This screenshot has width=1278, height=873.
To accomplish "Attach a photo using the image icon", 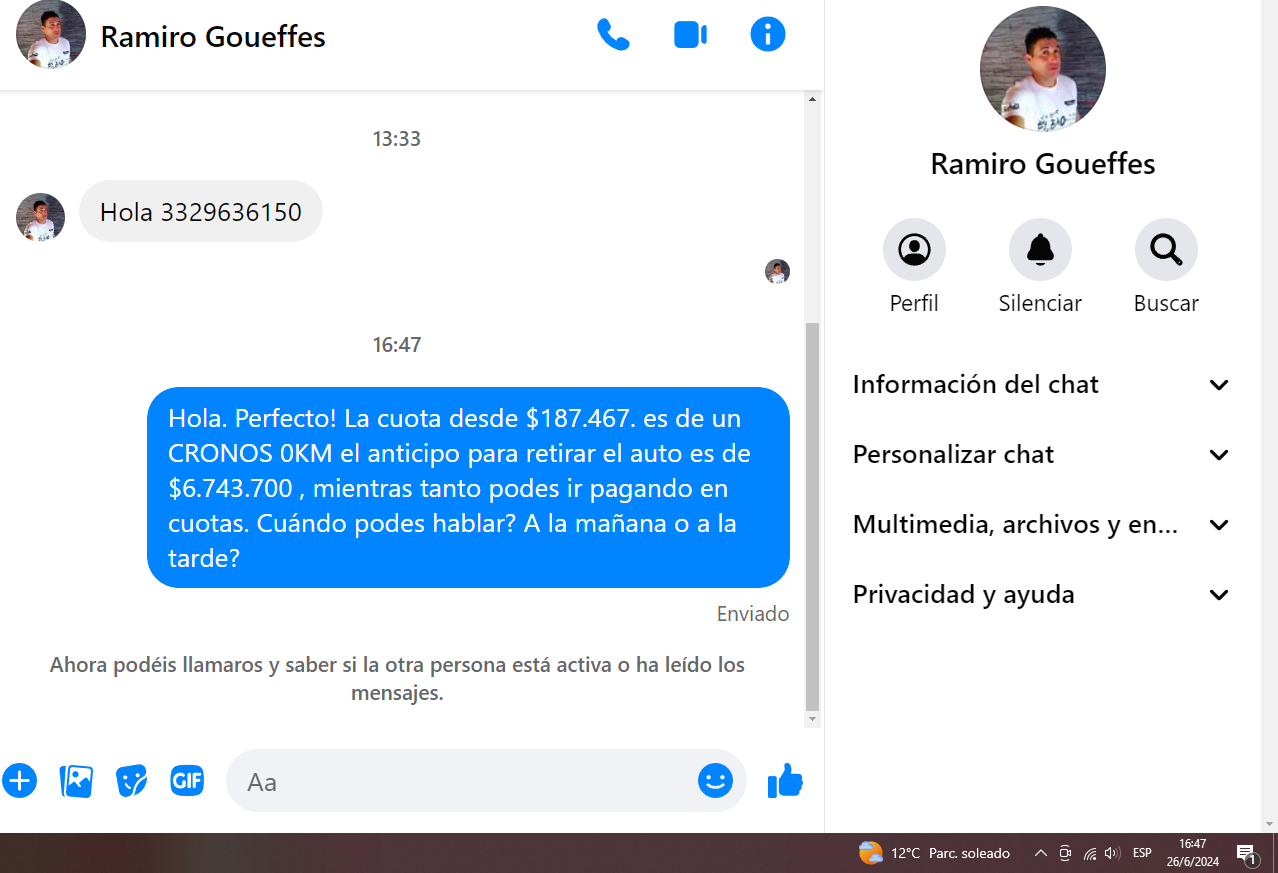I will coord(76,781).
